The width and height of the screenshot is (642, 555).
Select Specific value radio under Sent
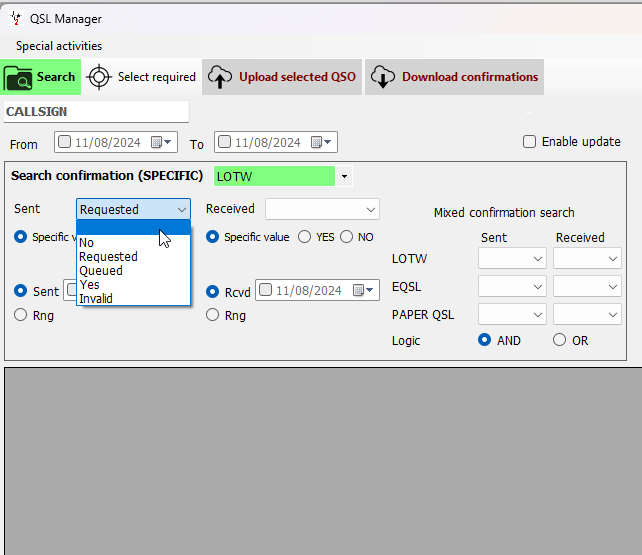[20, 237]
